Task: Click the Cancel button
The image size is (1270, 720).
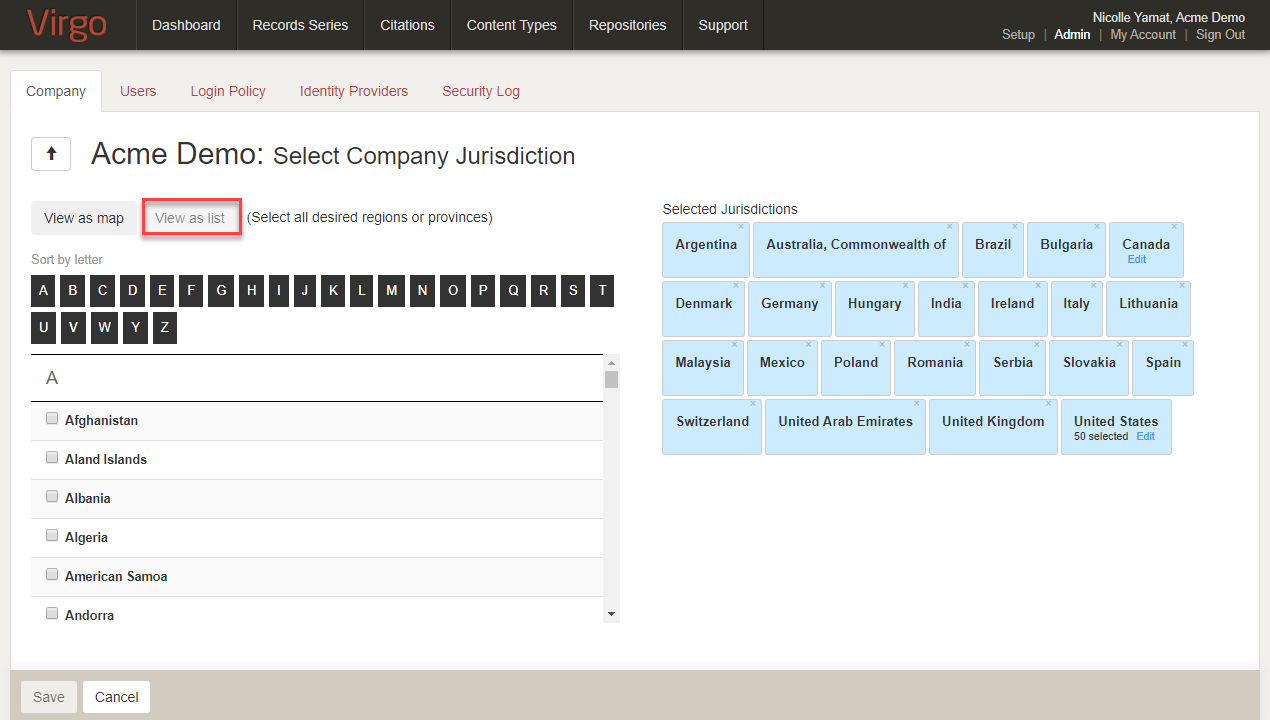Action: 116,697
